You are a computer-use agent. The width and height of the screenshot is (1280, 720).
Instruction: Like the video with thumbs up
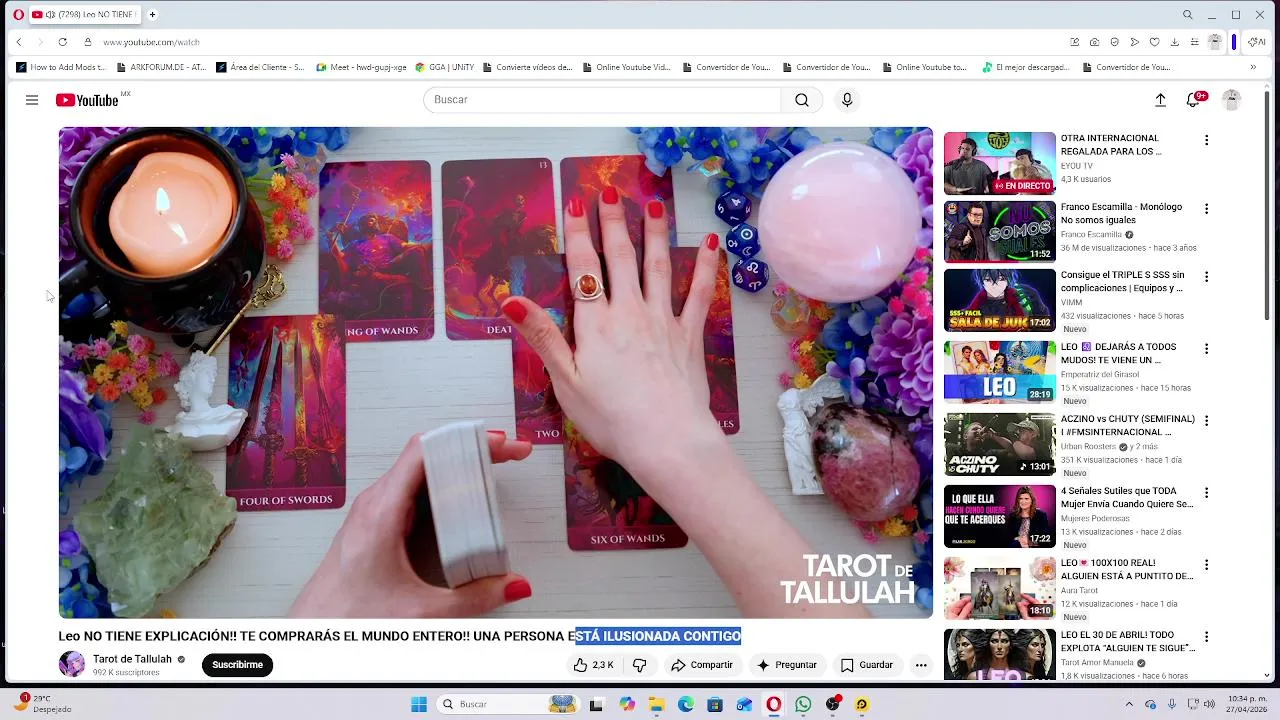click(594, 665)
